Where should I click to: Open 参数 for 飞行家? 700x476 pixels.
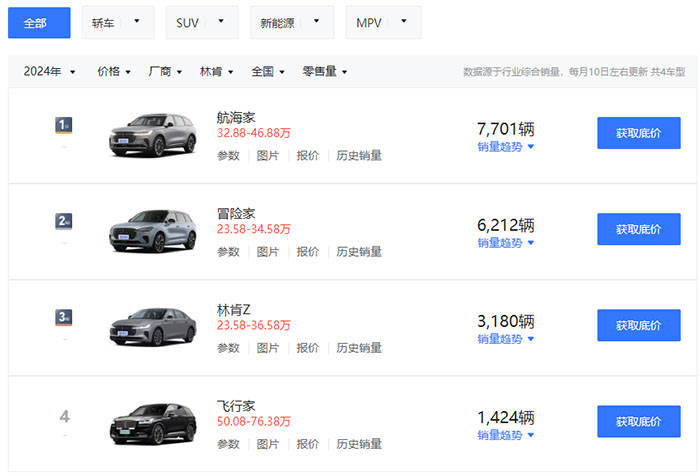click(228, 444)
